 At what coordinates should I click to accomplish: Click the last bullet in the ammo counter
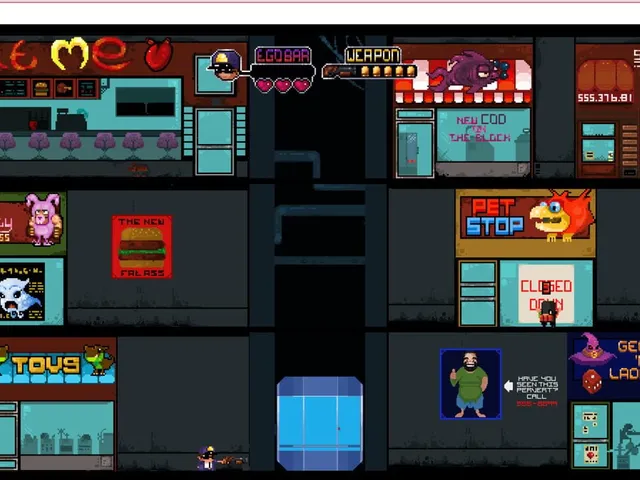coord(411,72)
